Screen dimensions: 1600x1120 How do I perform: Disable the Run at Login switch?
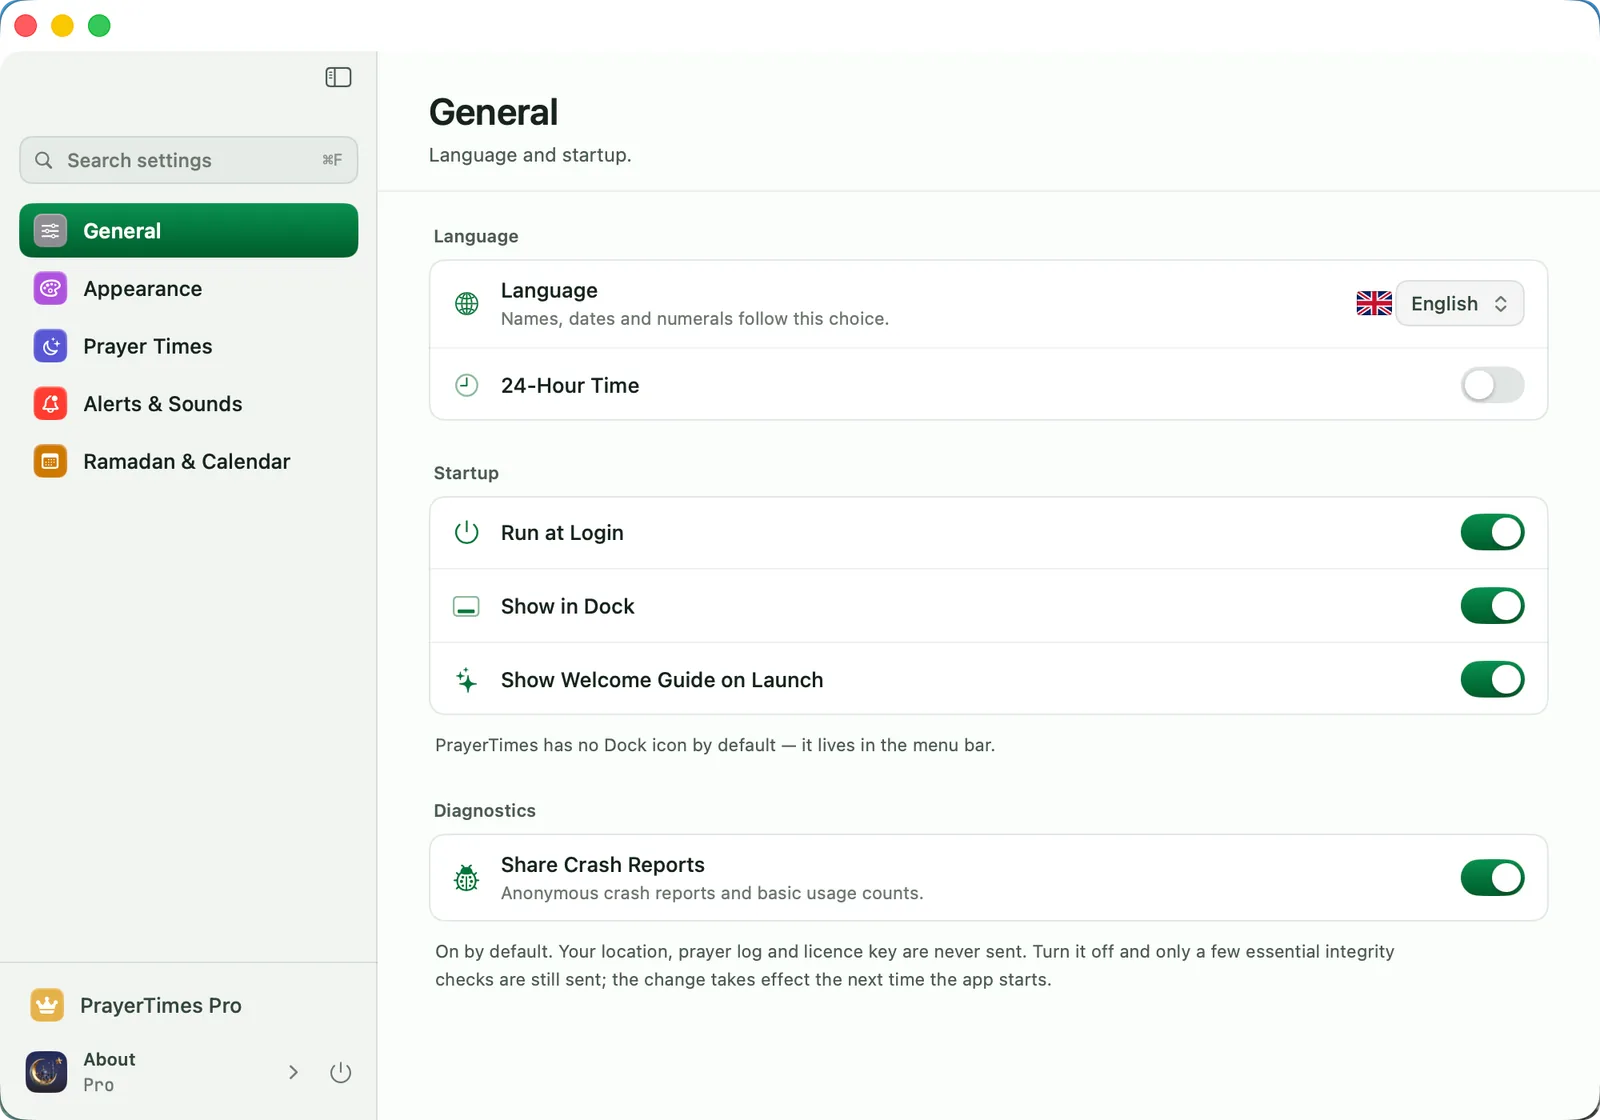point(1492,532)
